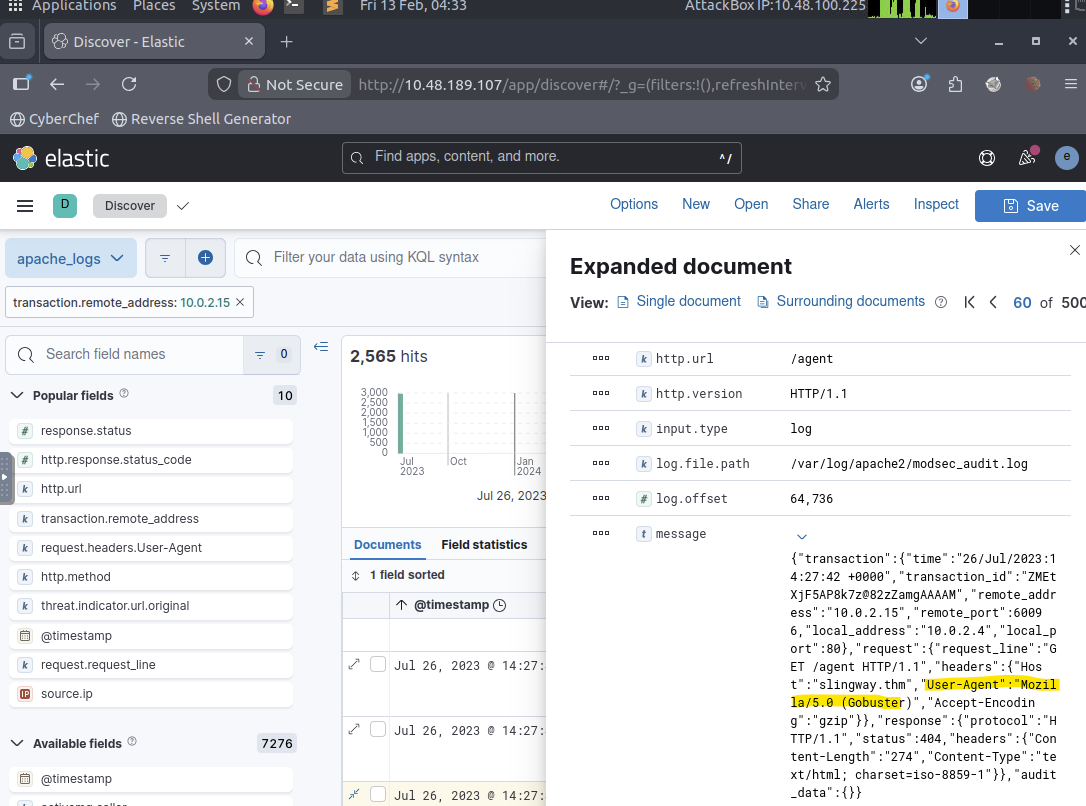The image size is (1086, 806).
Task: Click the hamburger navigation menu icon
Action: coord(25,206)
